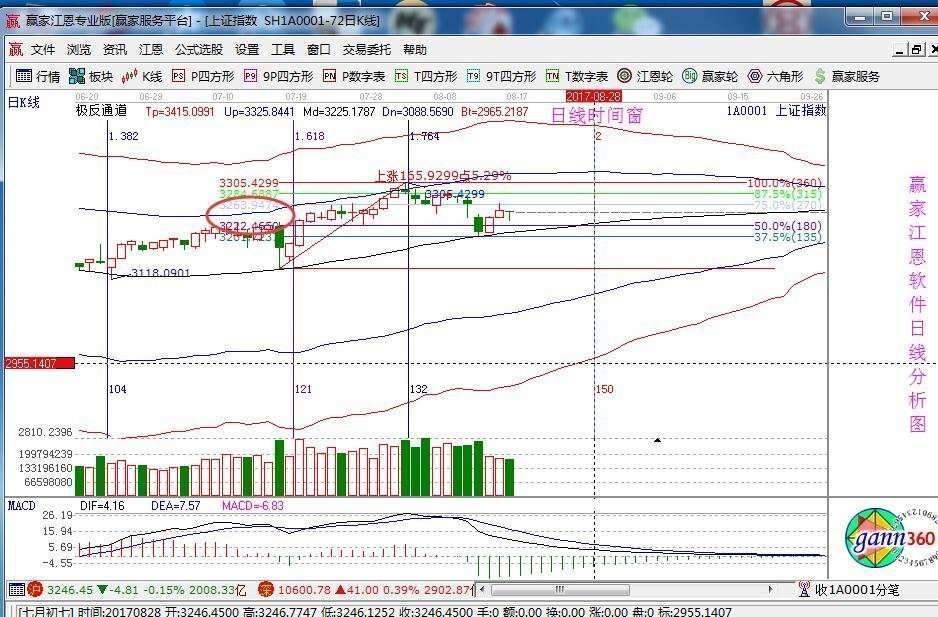Click the gann360 logo
938x617 pixels.
coord(890,538)
